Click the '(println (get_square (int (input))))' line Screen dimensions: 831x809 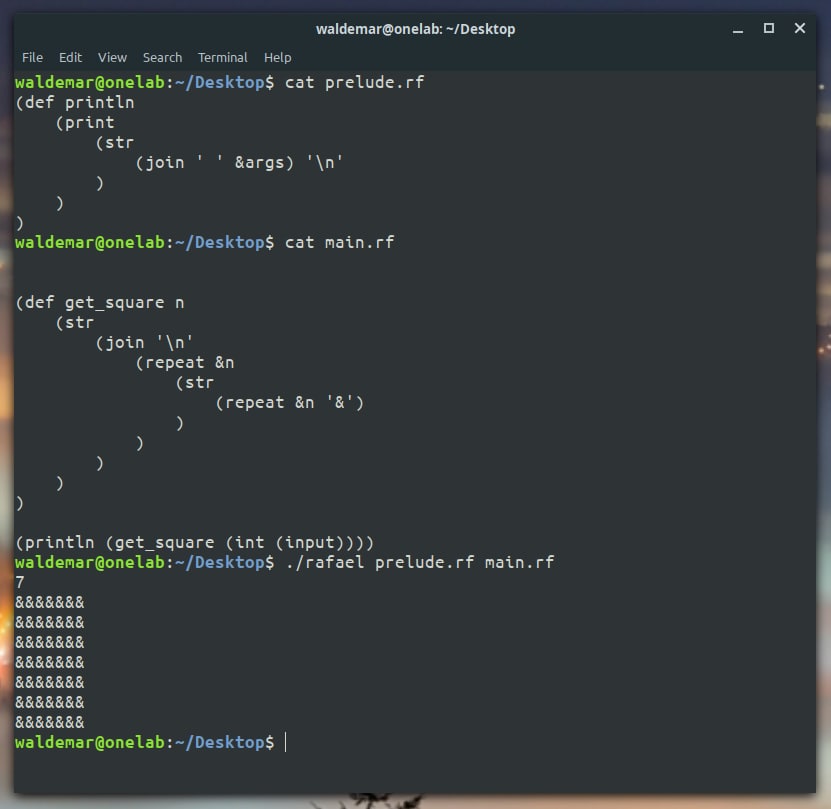click(x=195, y=543)
